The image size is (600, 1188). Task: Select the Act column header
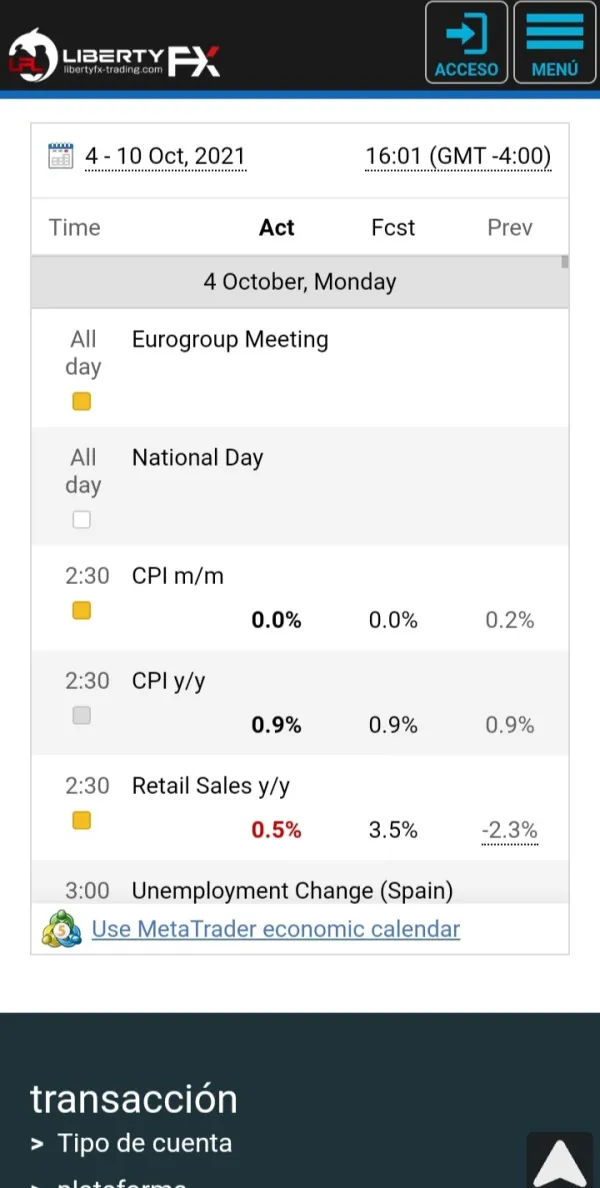[x=276, y=227]
